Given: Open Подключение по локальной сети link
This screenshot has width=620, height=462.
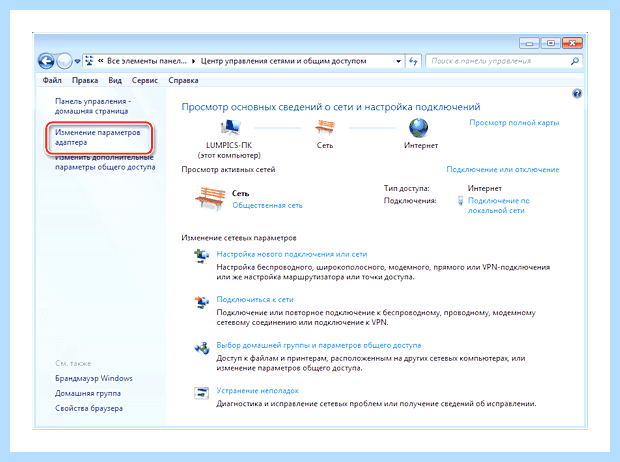Looking at the screenshot, I should tap(499, 206).
